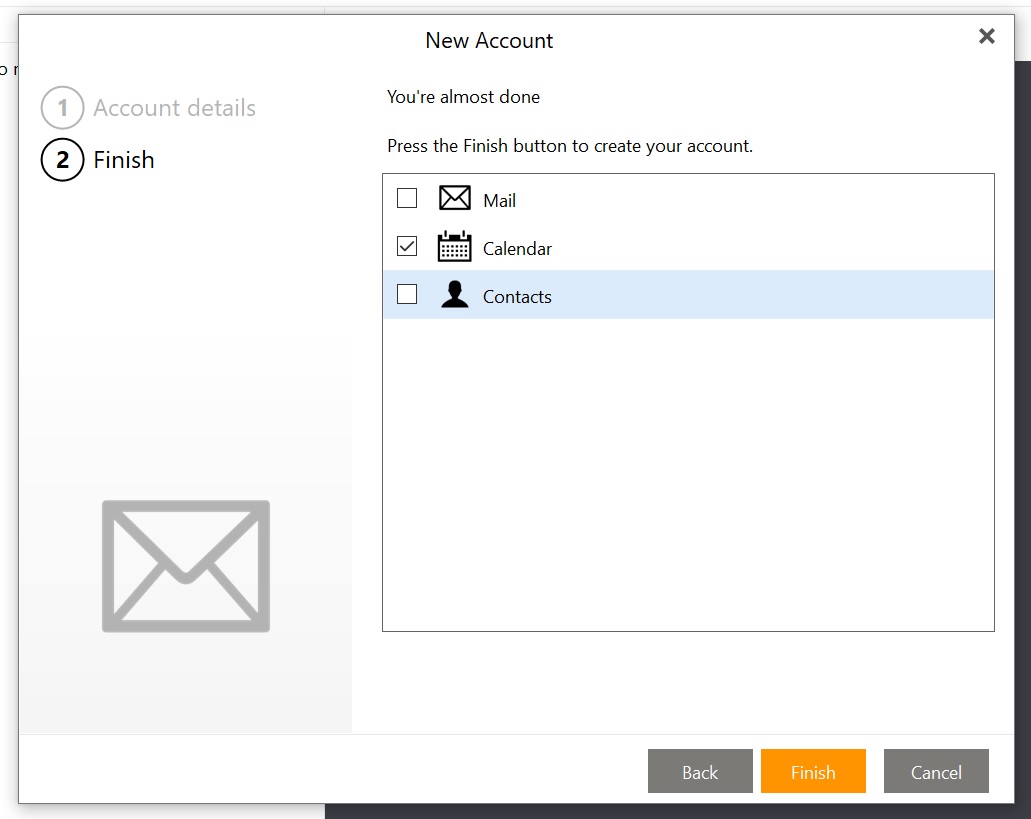Viewport: 1031px width, 819px height.
Task: Select the Finish step label in sidebar
Action: [x=124, y=160]
